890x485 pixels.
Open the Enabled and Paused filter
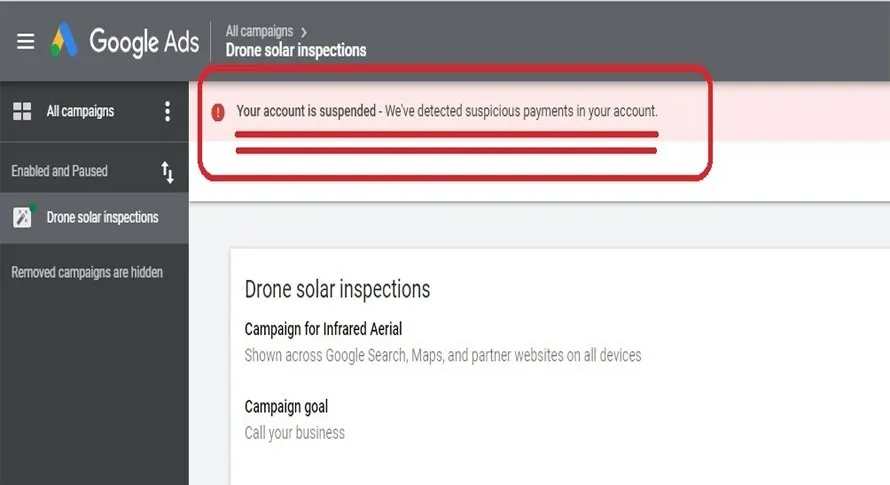(x=60, y=171)
